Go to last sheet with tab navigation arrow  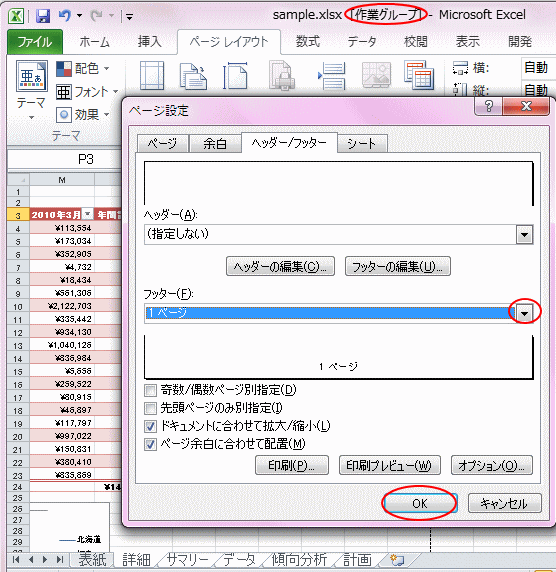point(60,559)
